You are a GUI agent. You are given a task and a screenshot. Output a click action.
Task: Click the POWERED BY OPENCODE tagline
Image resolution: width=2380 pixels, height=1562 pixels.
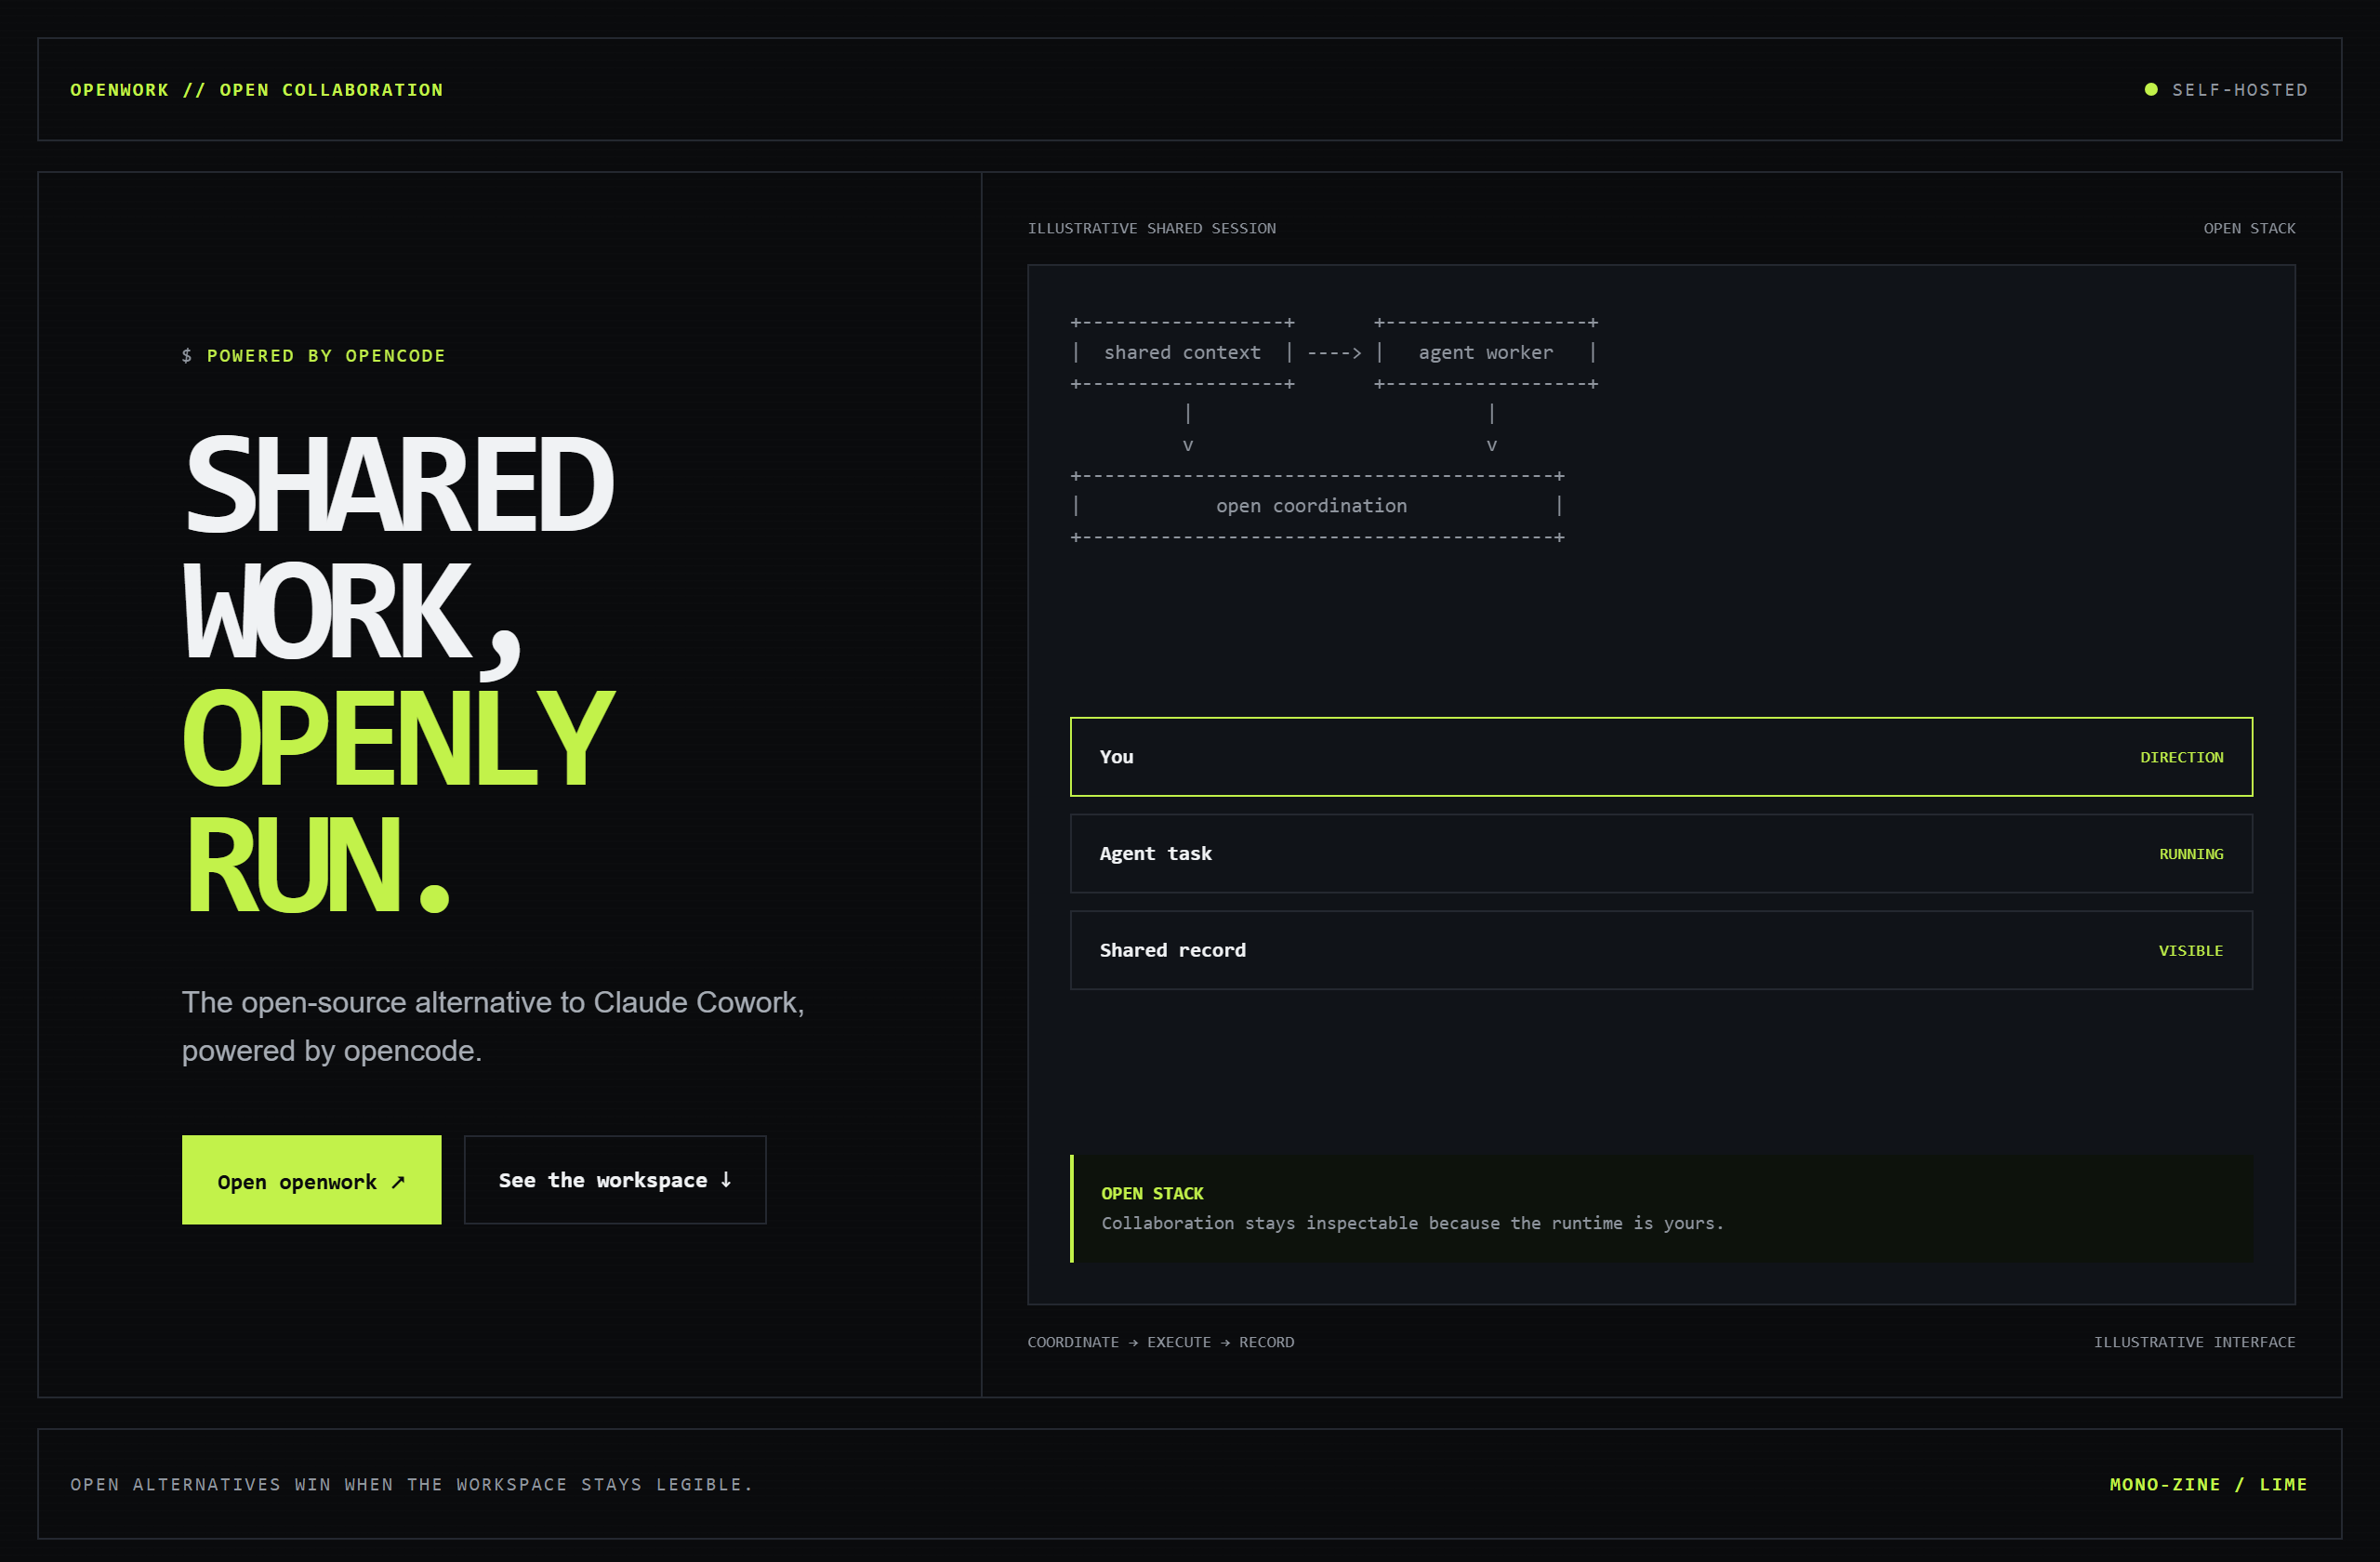[326, 356]
